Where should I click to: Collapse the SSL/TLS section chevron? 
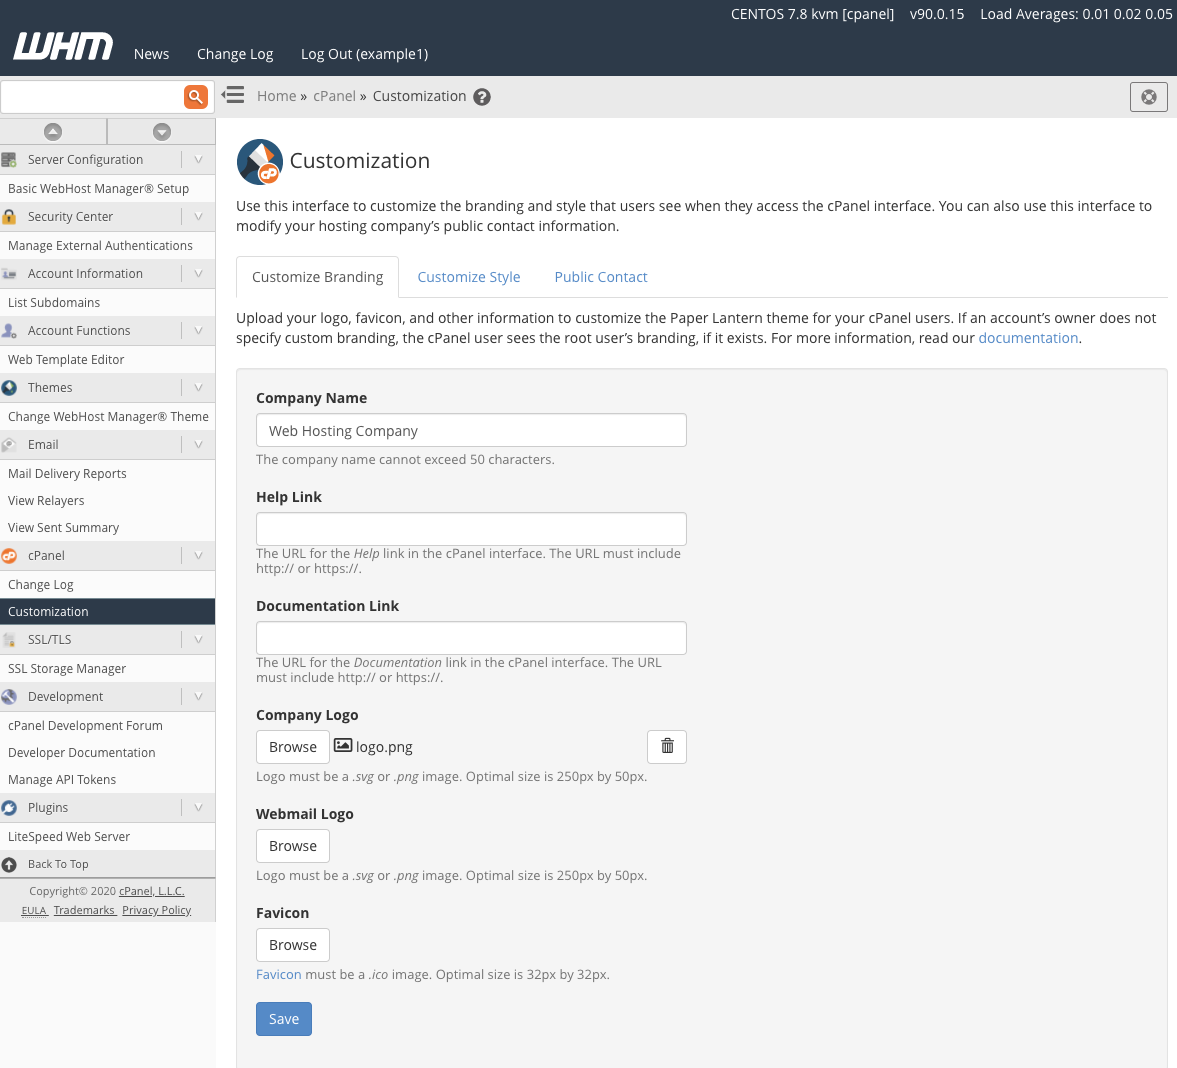pos(198,640)
